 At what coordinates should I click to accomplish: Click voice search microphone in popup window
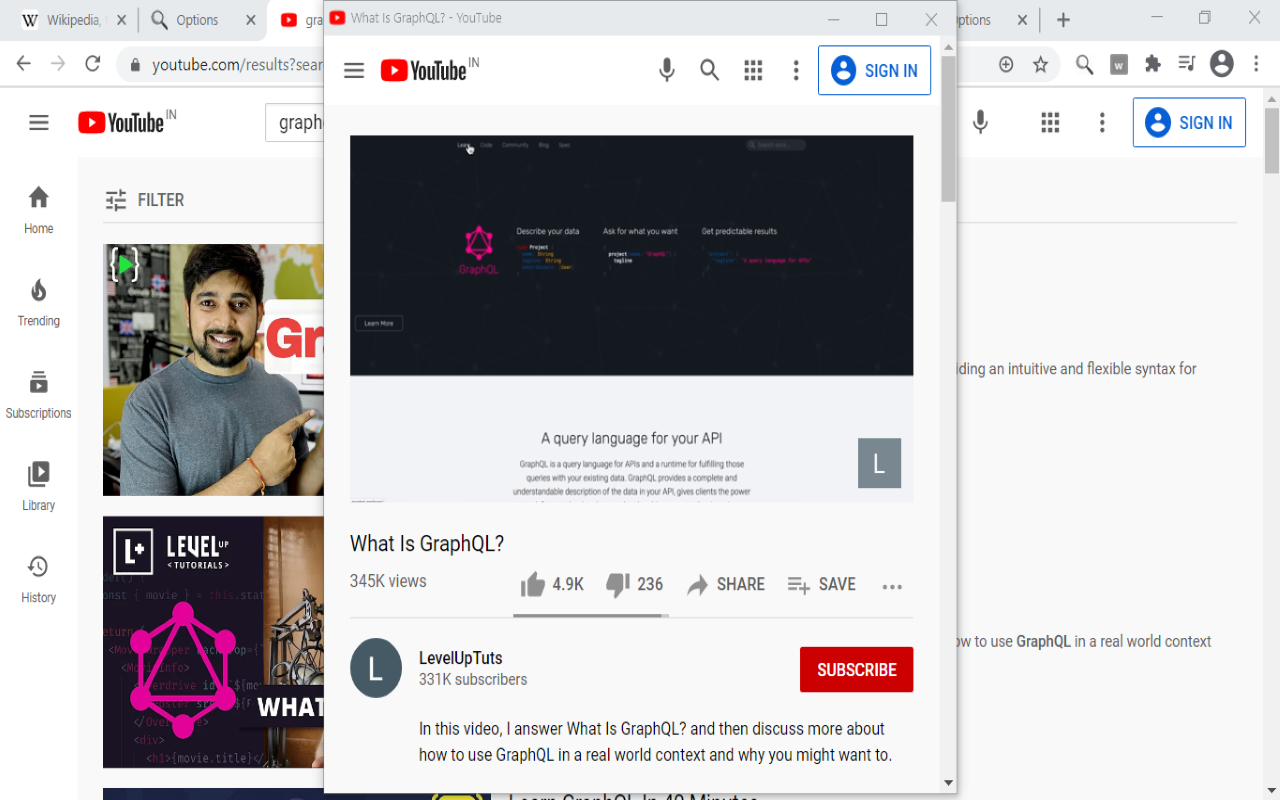tap(667, 70)
